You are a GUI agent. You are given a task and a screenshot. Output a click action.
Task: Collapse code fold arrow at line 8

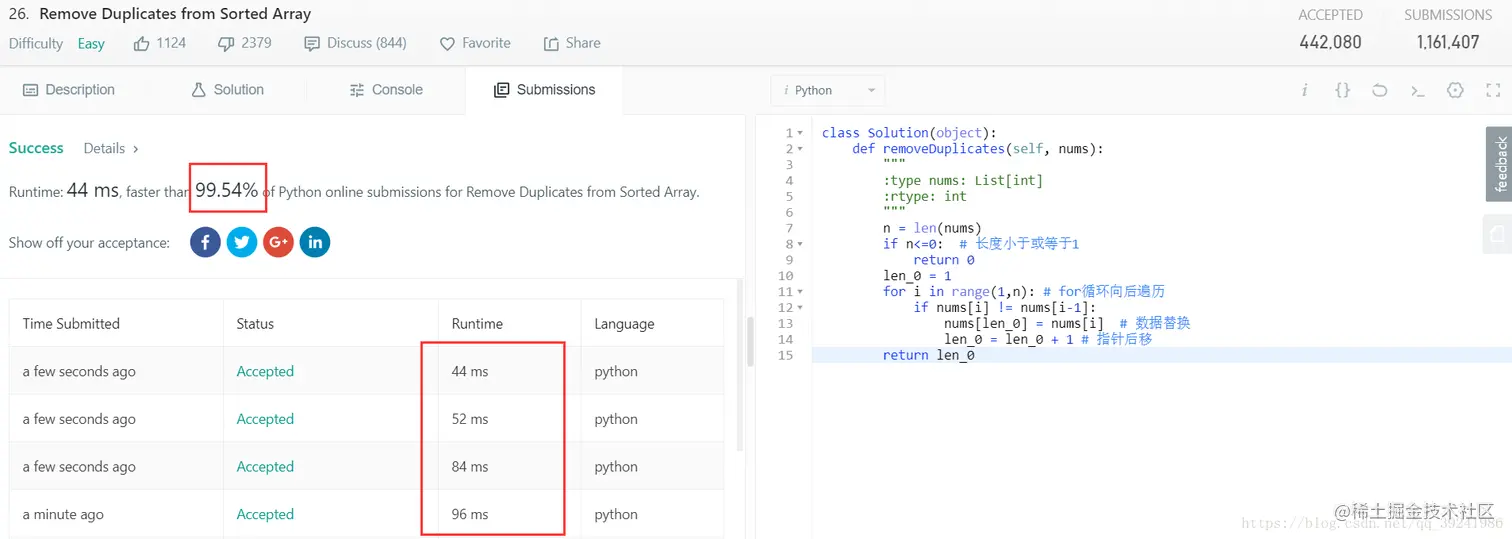coord(800,244)
